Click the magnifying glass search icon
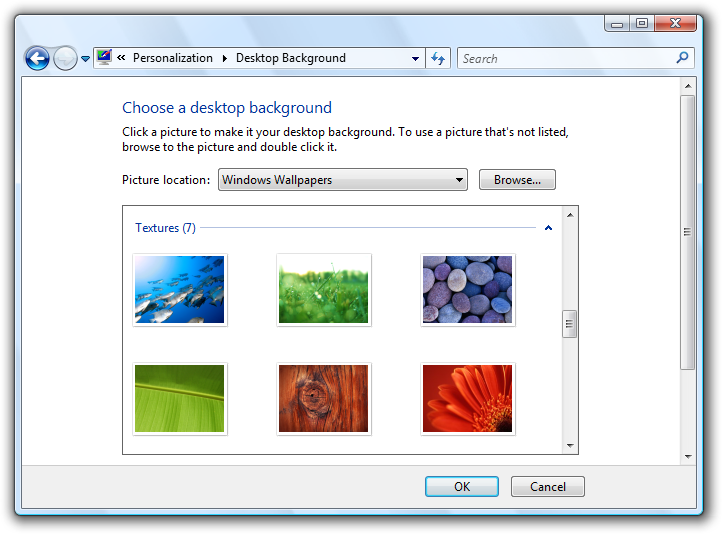 pyautogui.click(x=682, y=58)
